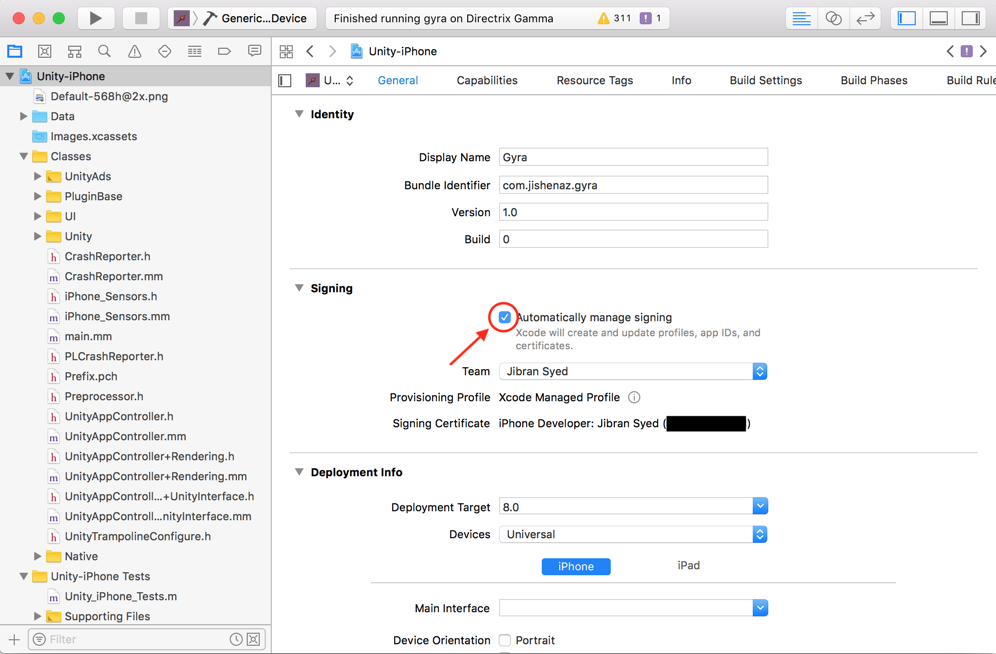The height and width of the screenshot is (654, 996).
Task: Add a new file with plus button
Action: (14, 639)
